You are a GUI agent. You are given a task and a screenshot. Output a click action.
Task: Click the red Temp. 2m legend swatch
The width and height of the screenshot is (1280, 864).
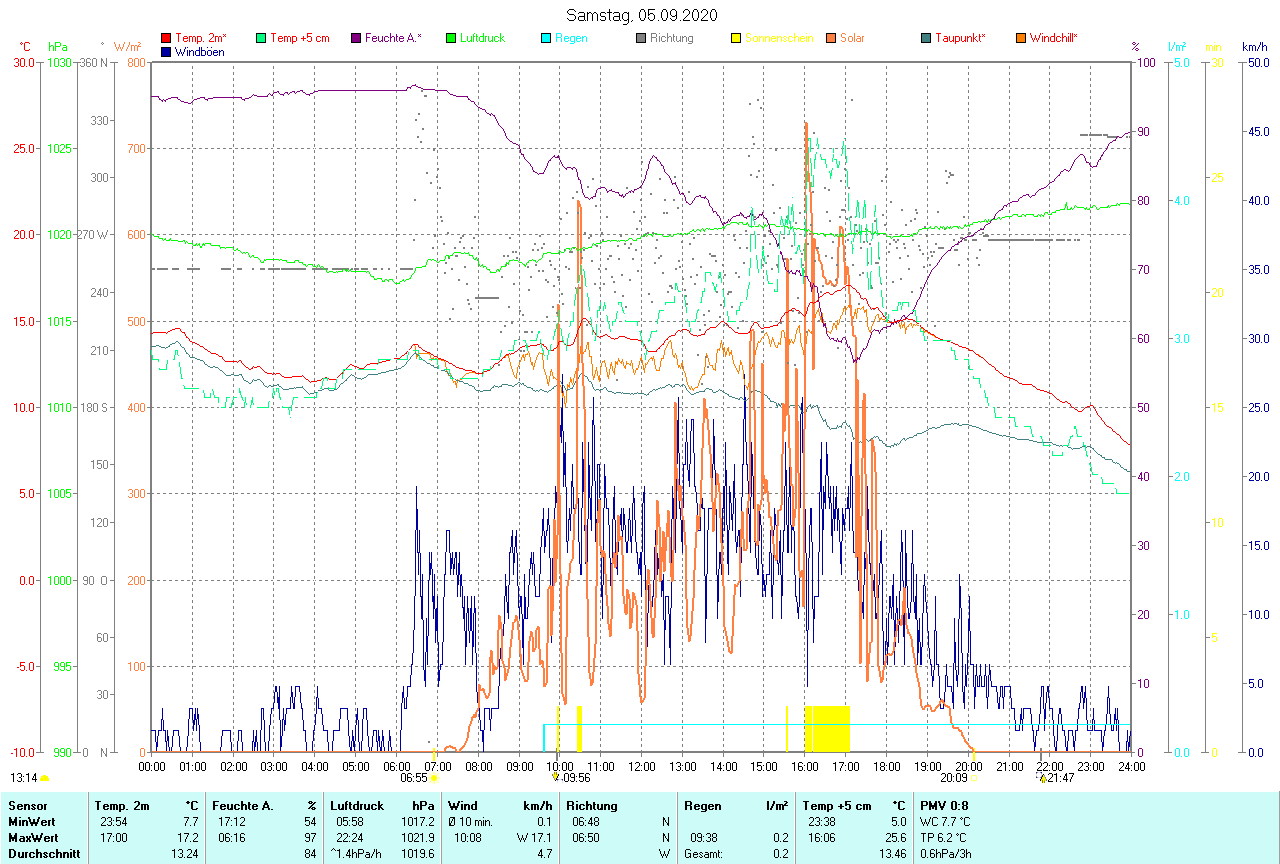166,39
